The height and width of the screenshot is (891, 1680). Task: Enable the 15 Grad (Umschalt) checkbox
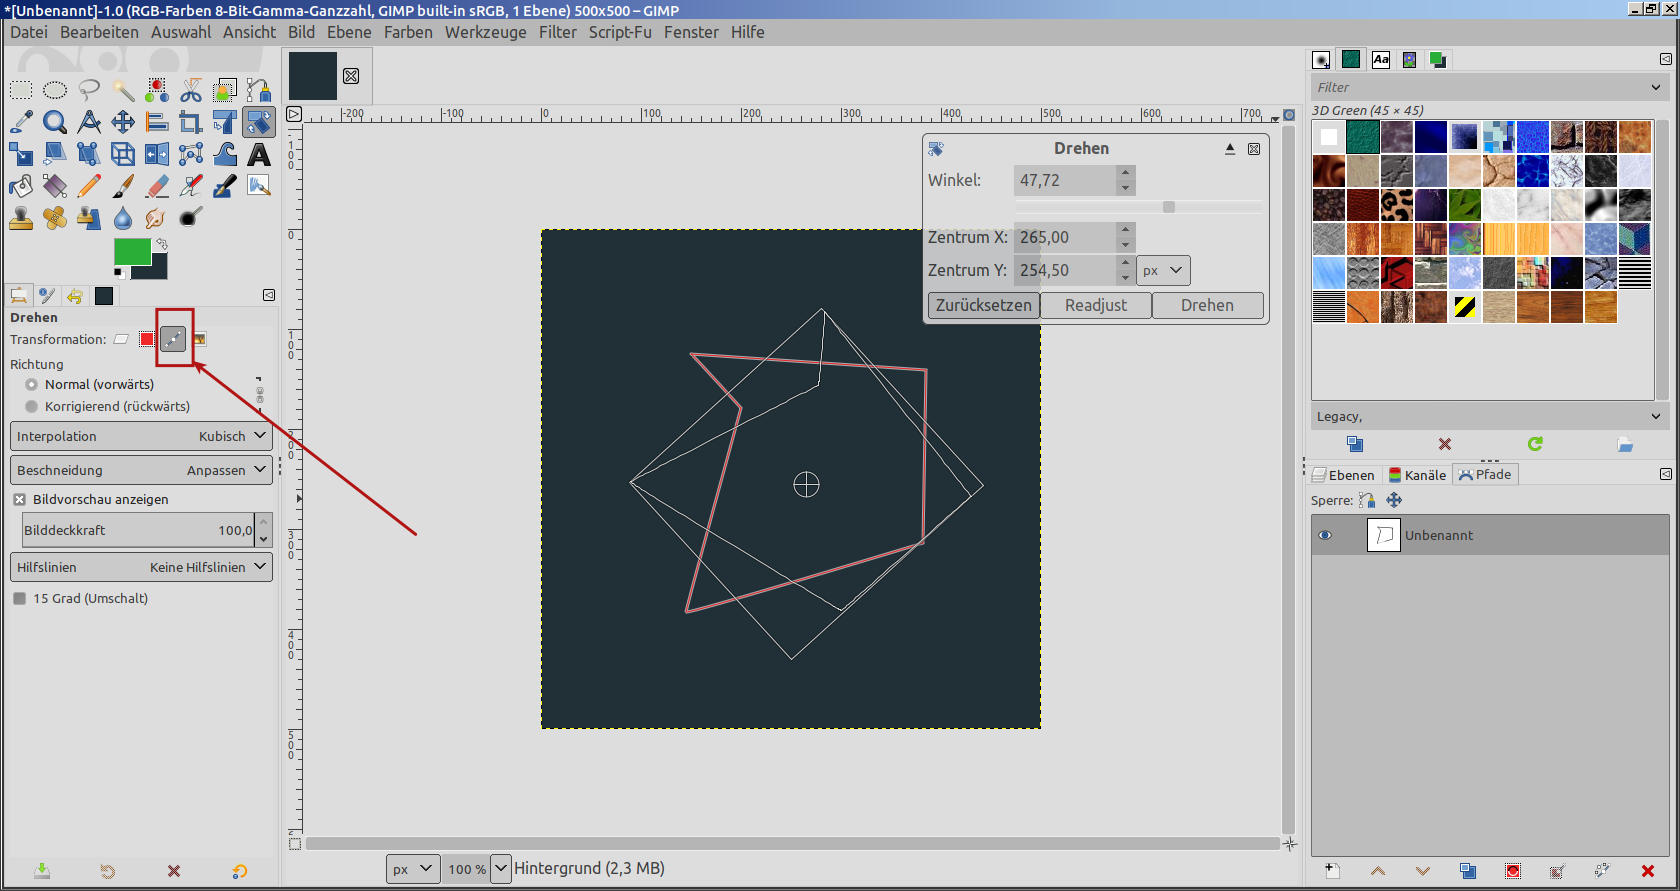(x=19, y=598)
